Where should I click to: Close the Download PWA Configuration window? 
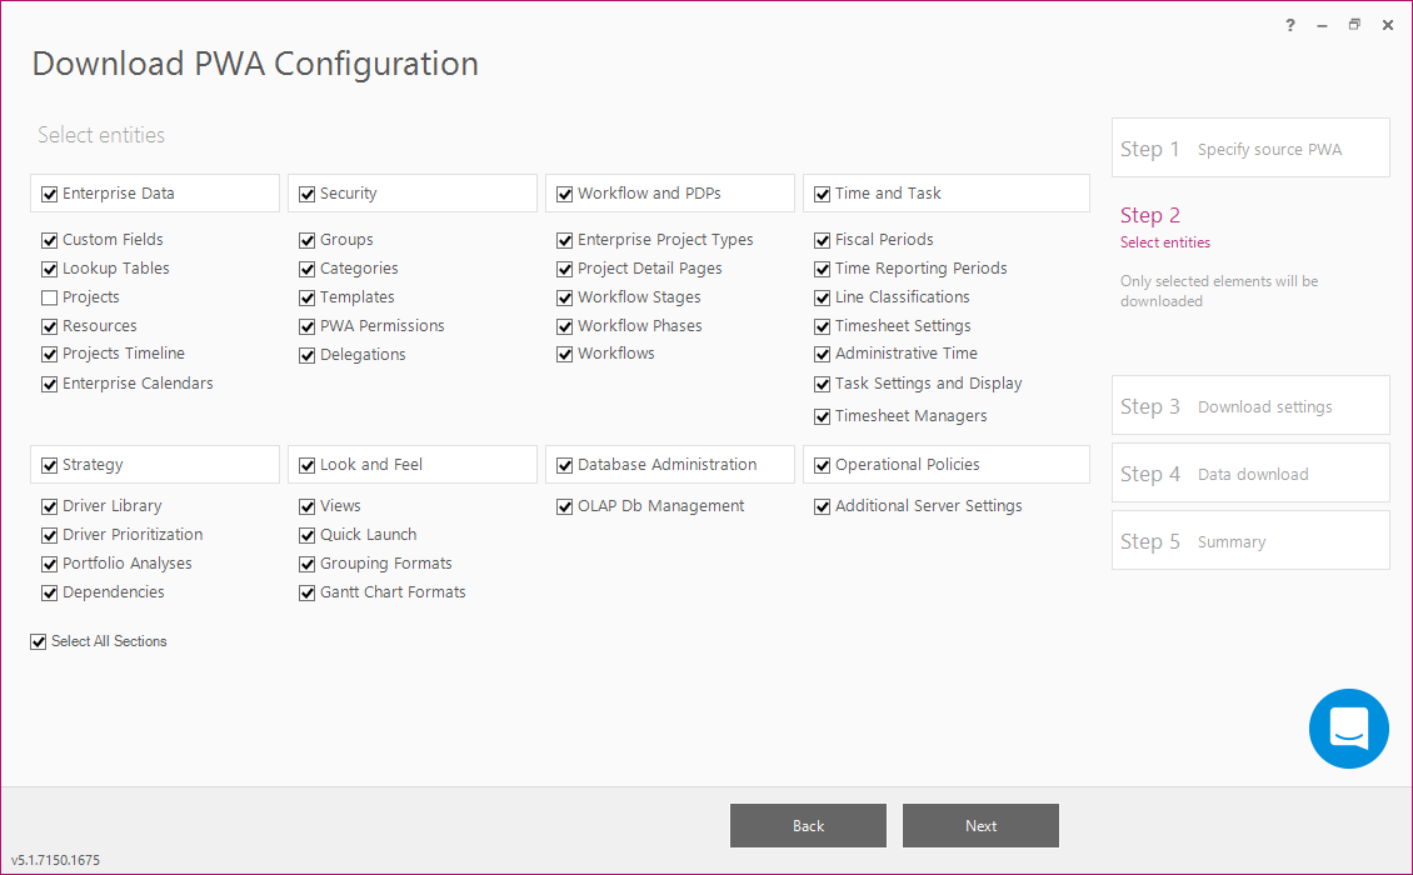[x=1388, y=25]
